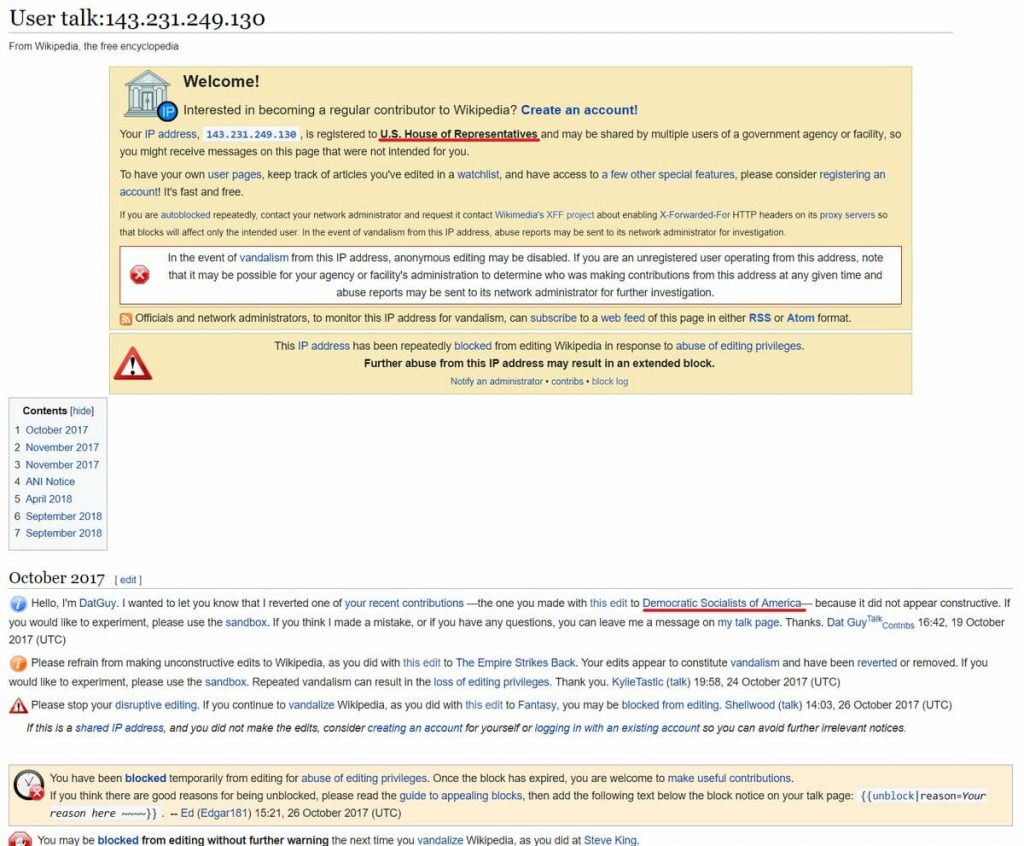Screen dimensions: 1024x846
Task: Click the subscribe link
Action: tap(553, 318)
